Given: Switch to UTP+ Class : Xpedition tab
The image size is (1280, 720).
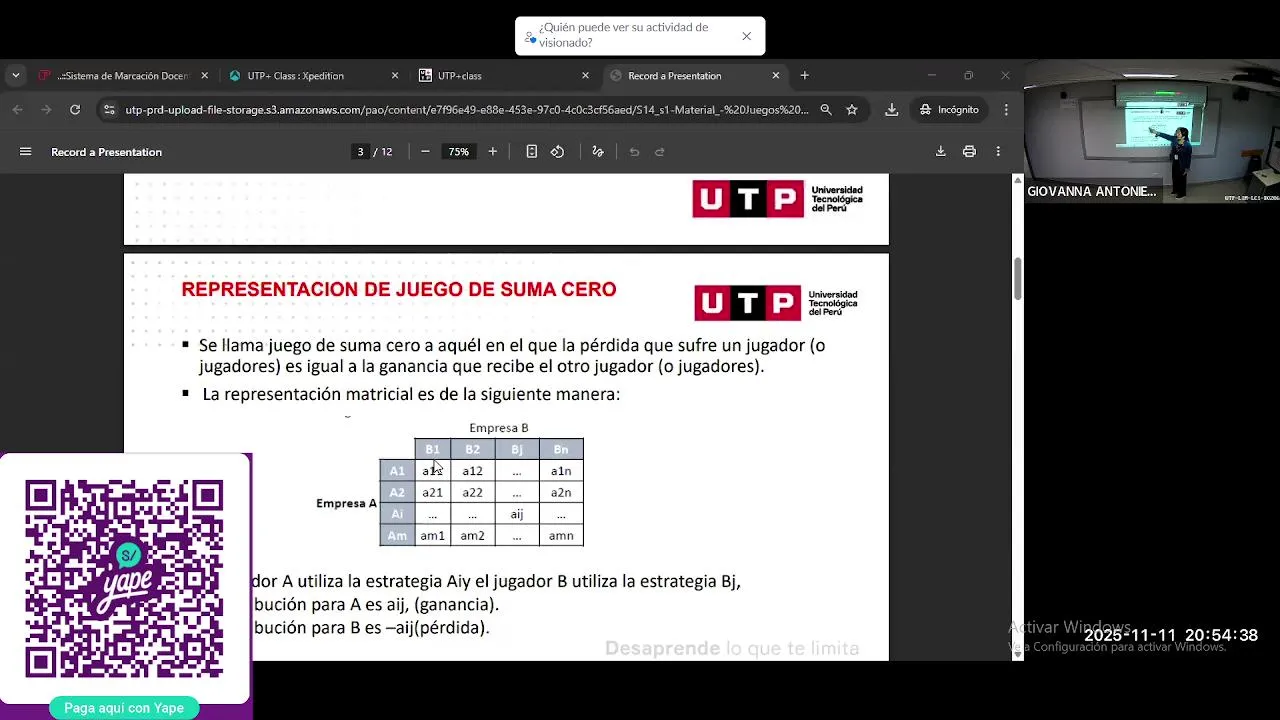Looking at the screenshot, I should coord(296,76).
